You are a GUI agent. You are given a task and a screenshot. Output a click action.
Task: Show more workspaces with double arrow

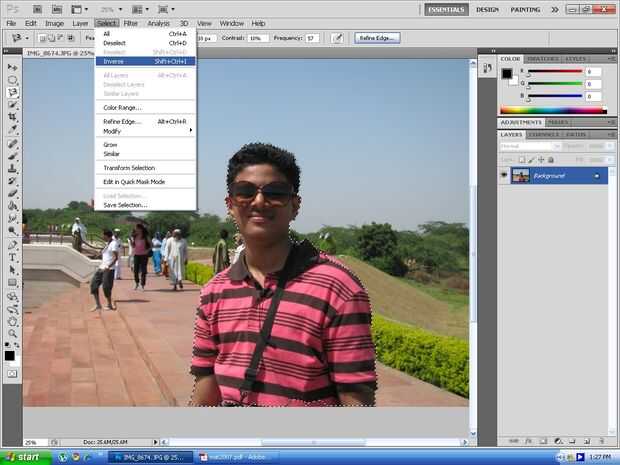click(555, 9)
